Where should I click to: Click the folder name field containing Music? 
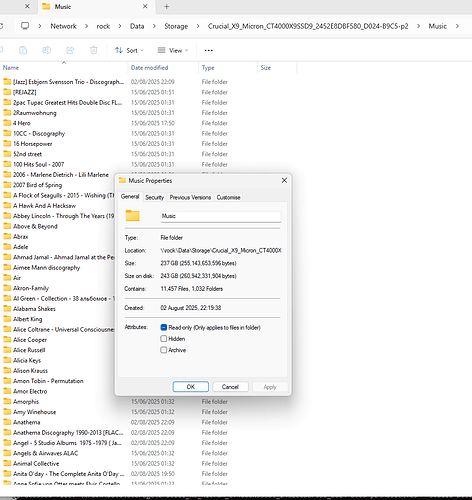pyautogui.click(x=221, y=216)
